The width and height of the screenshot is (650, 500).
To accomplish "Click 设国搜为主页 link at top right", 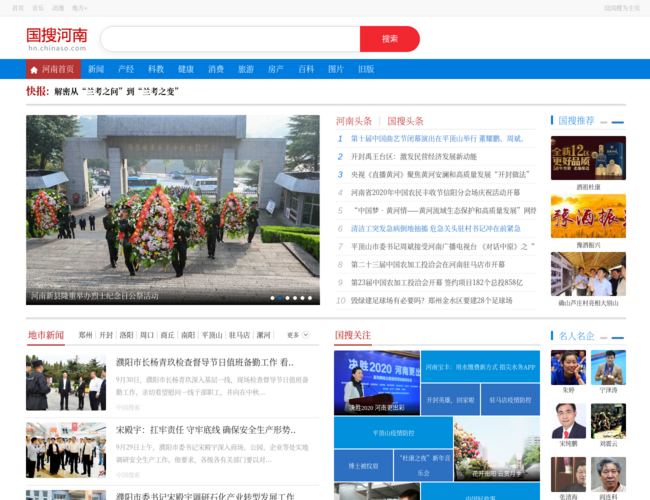I will coord(622,8).
